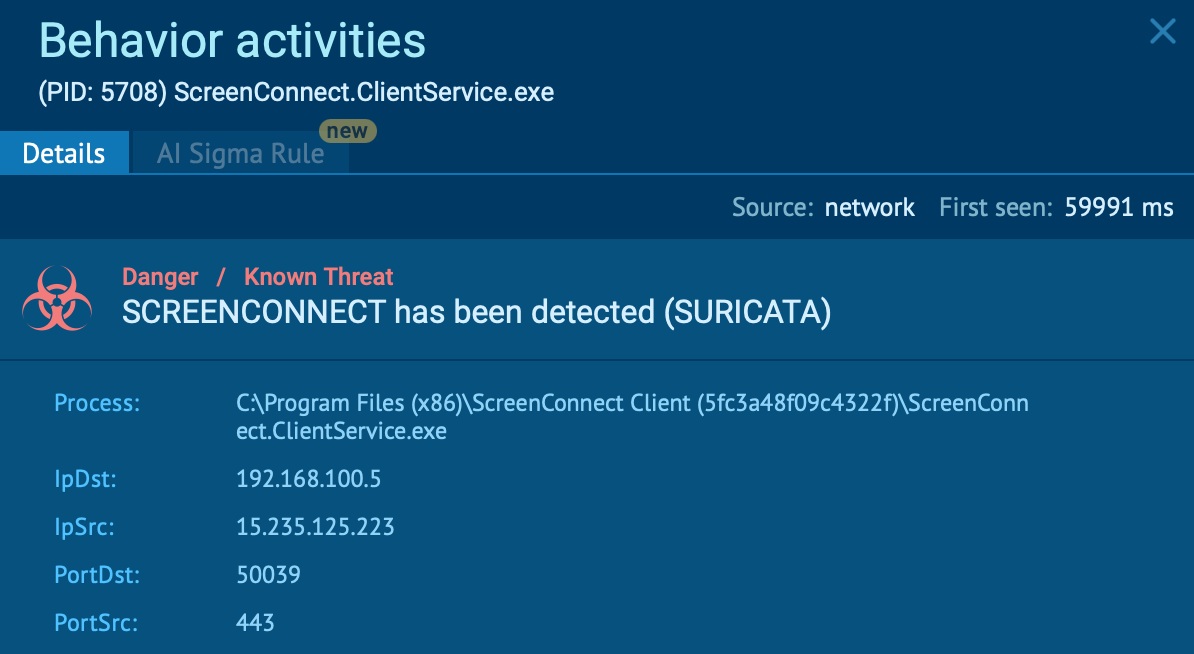The image size is (1194, 654).
Task: Click the SCREENCONNECT has been detected title
Action: coord(477,312)
